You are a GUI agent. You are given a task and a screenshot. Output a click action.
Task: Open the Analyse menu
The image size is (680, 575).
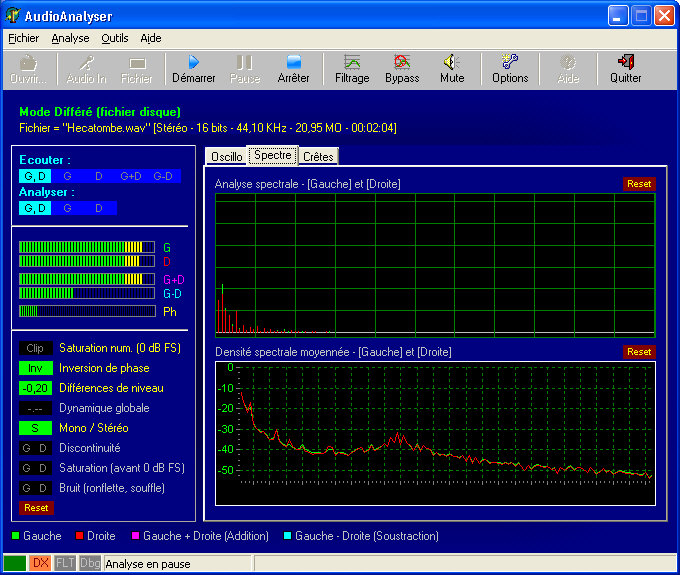point(70,38)
